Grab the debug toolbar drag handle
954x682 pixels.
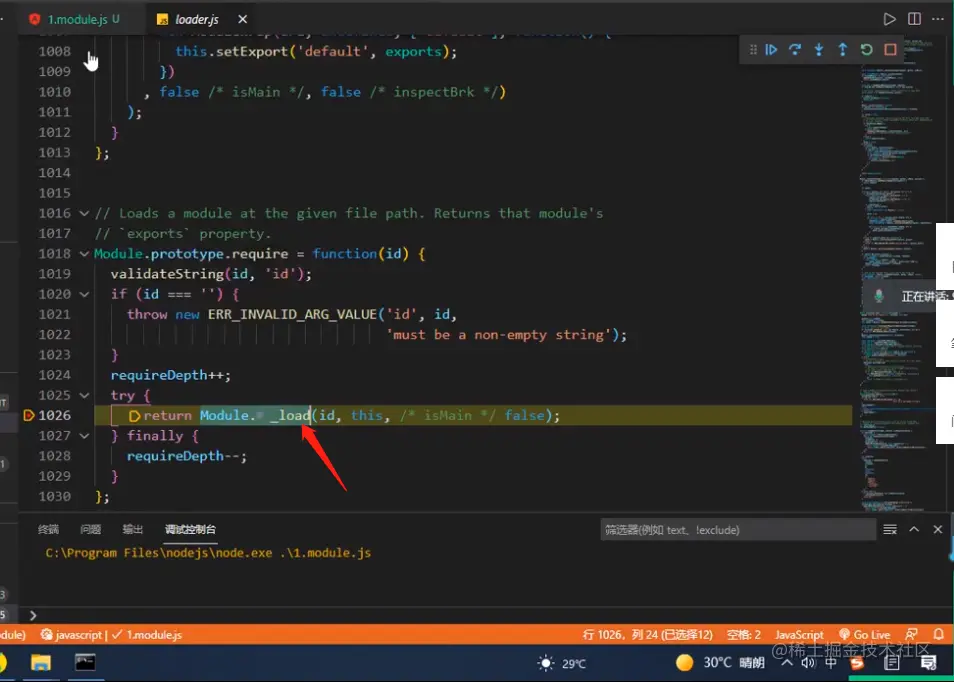pos(753,50)
